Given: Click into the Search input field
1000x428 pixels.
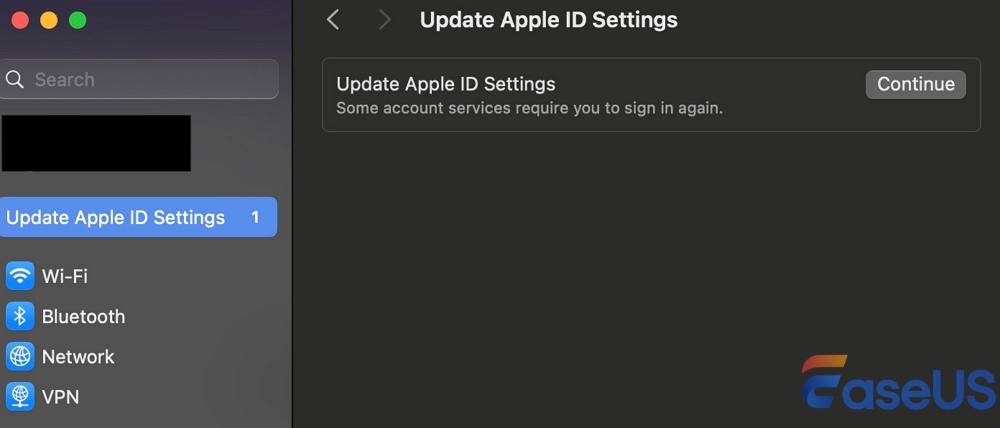Looking at the screenshot, I should pyautogui.click(x=150, y=80).
